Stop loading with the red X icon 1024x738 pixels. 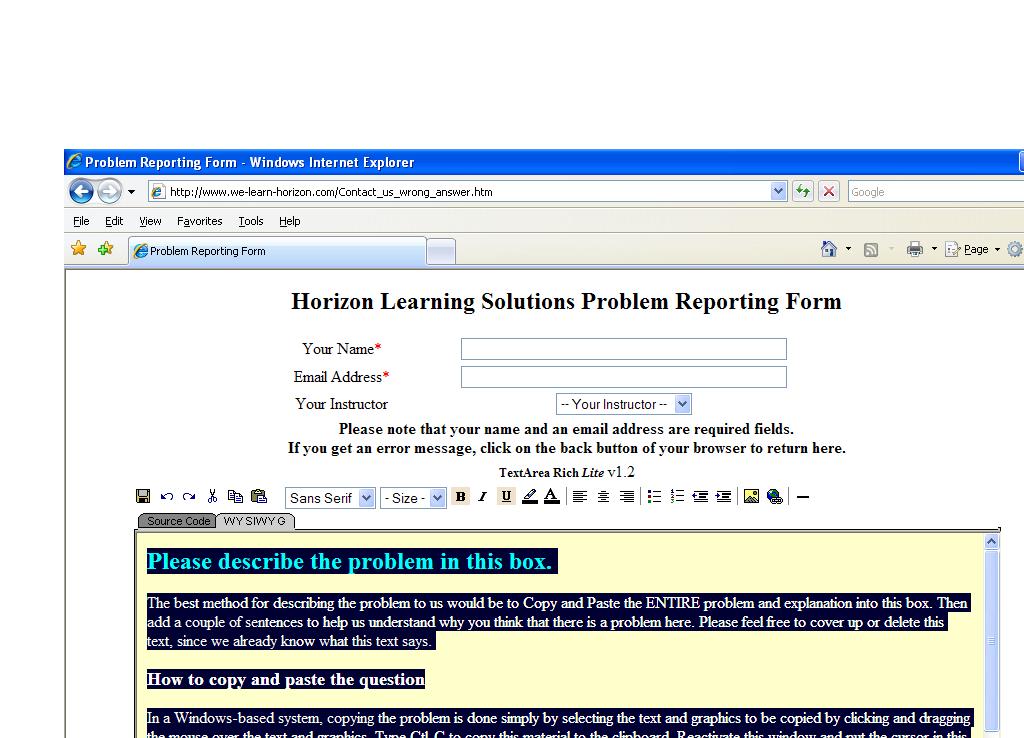pyautogui.click(x=829, y=191)
